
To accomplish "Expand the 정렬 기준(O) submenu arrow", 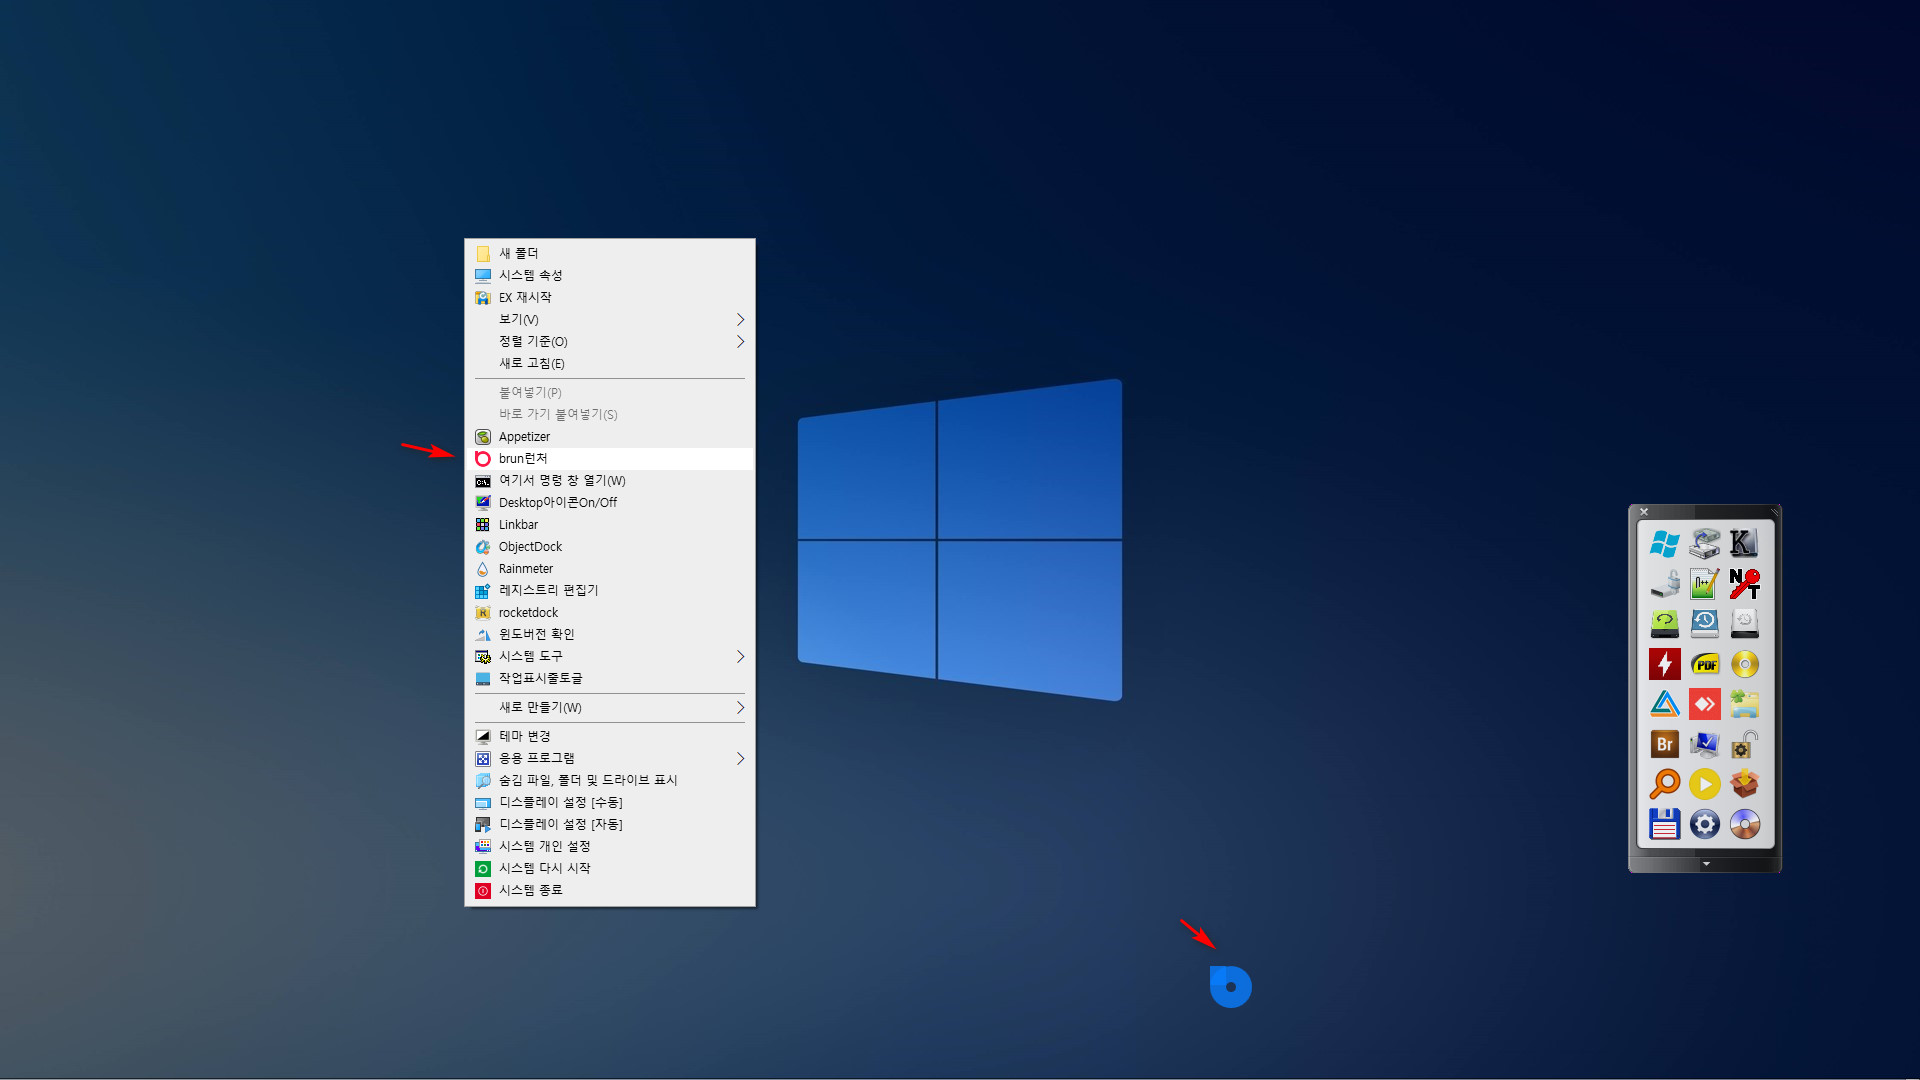I will click(x=740, y=342).
